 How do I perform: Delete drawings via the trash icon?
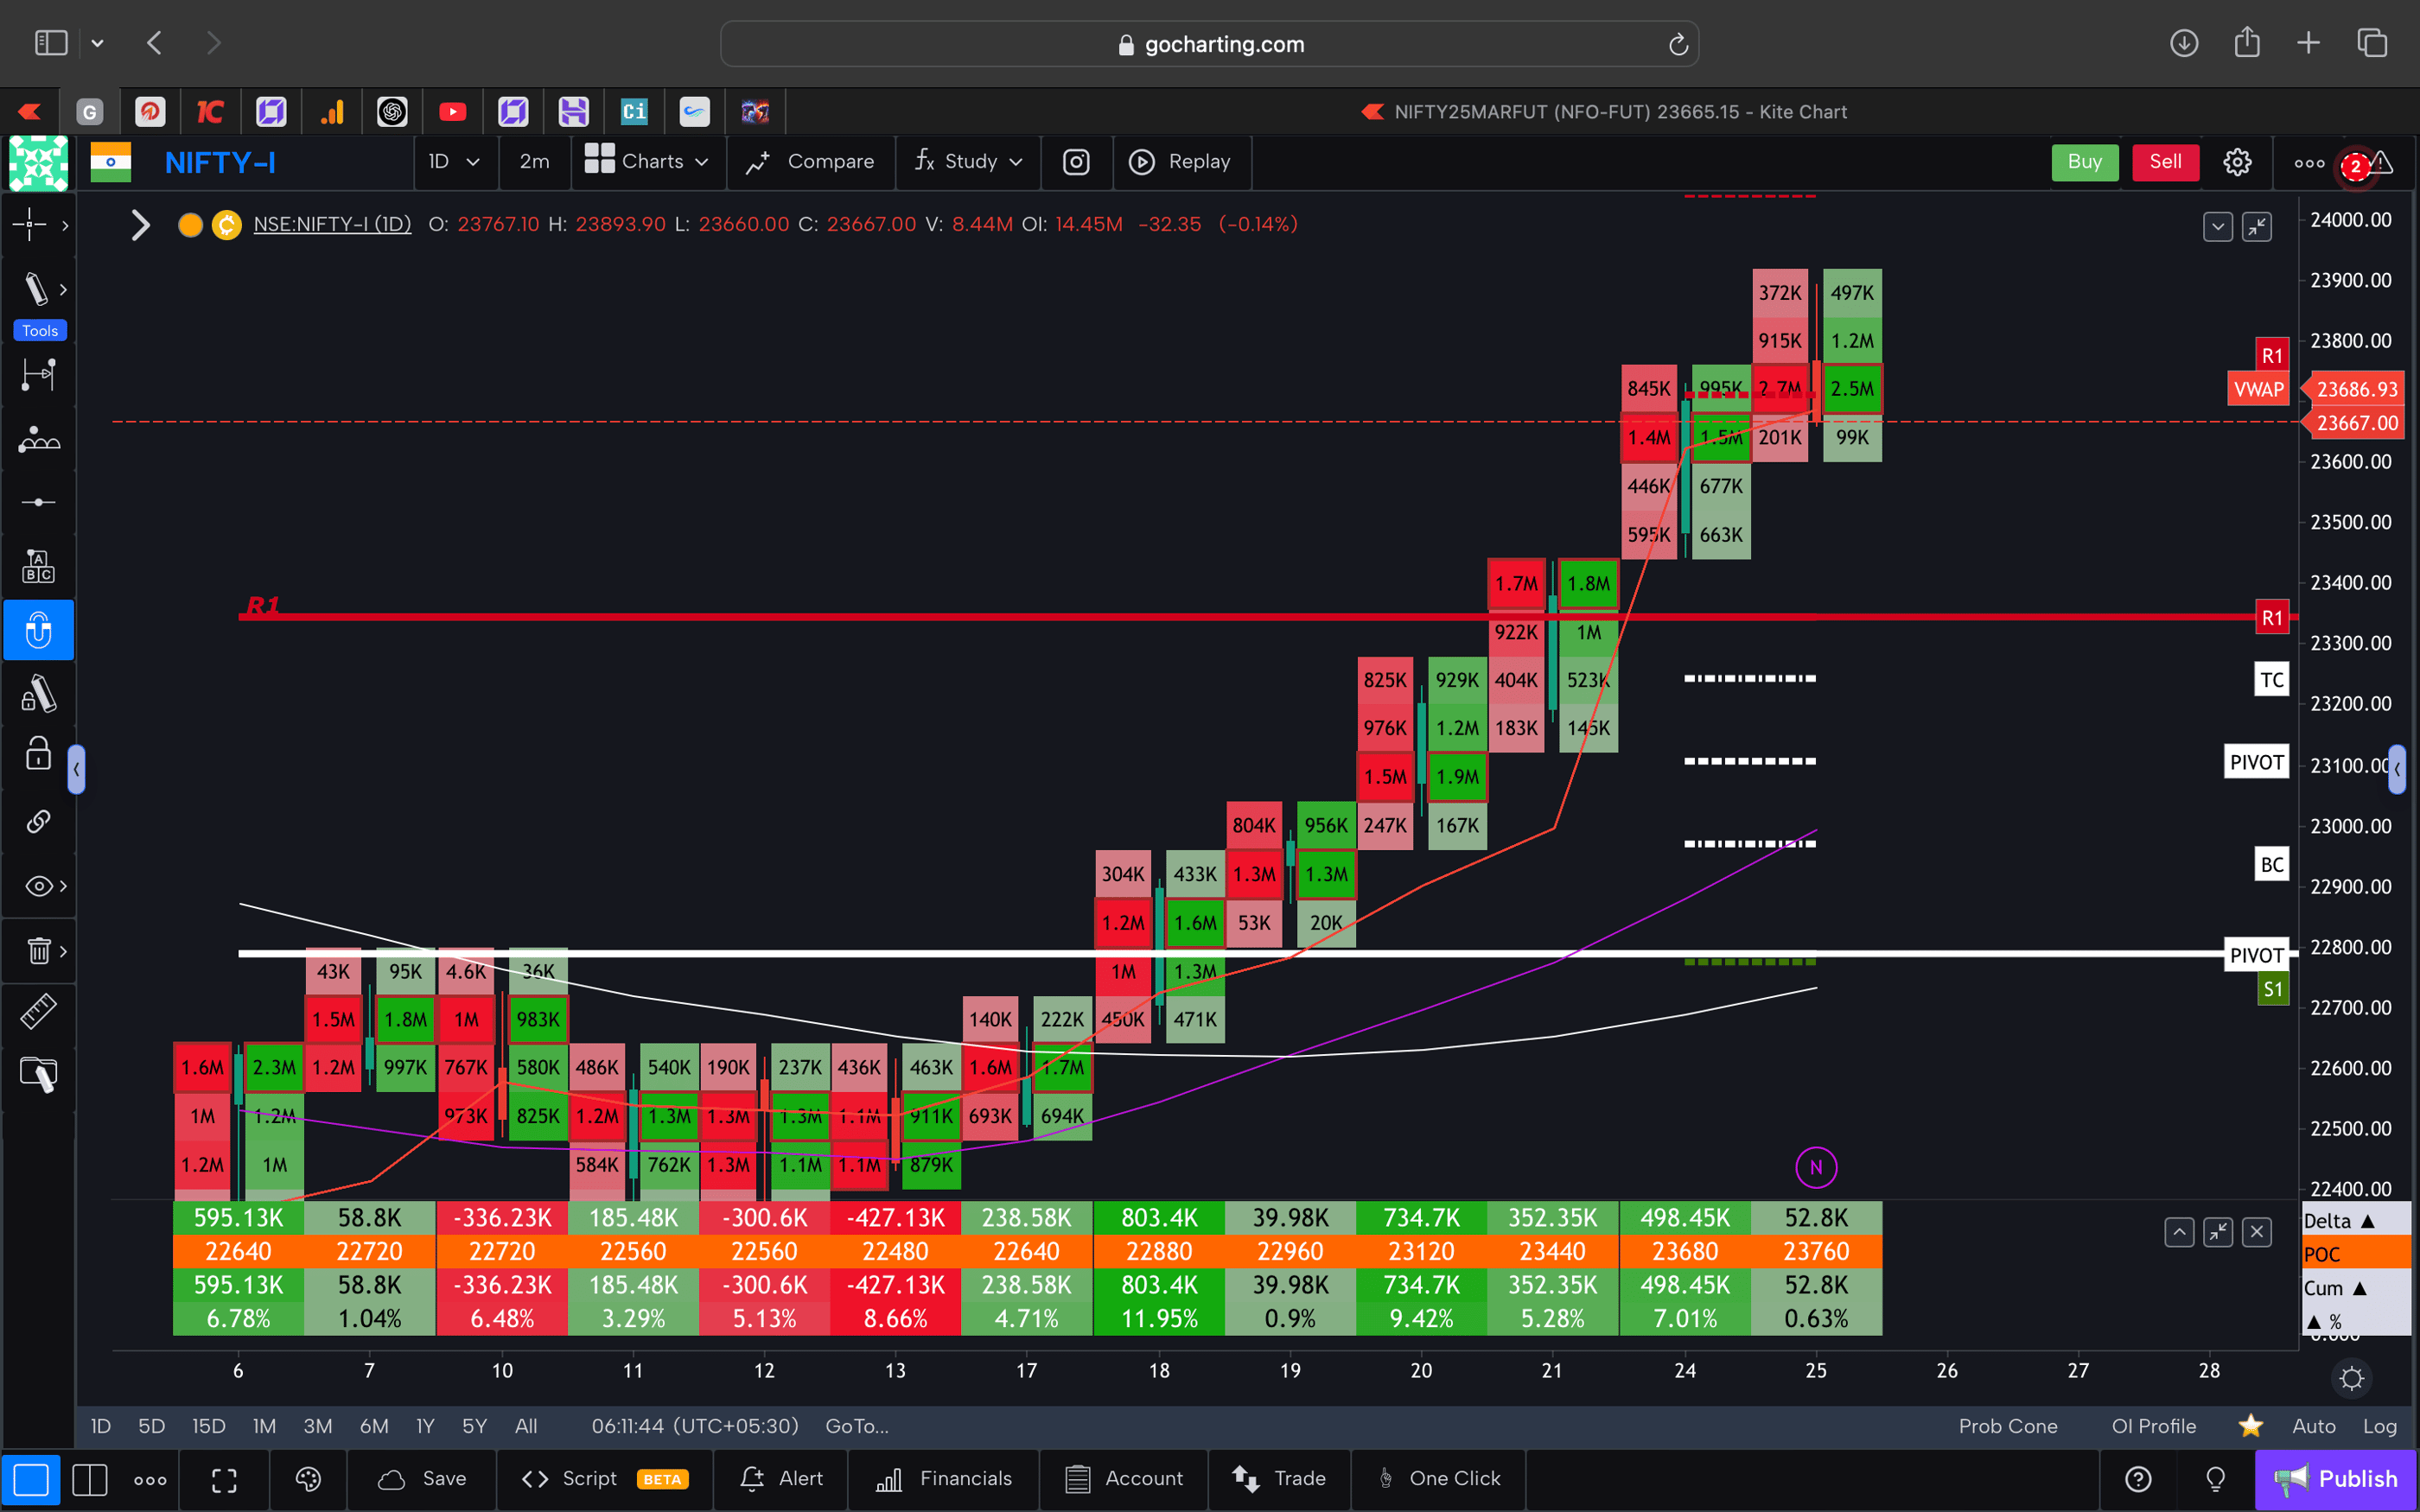tap(38, 951)
